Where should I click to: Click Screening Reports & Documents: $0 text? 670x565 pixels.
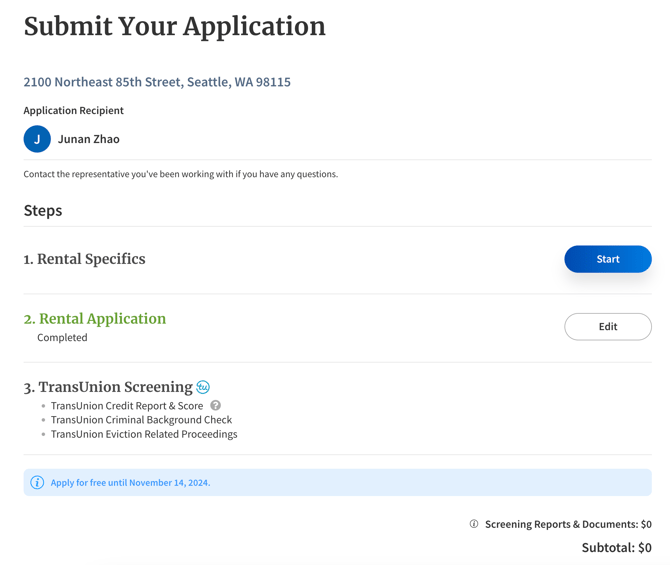point(568,524)
